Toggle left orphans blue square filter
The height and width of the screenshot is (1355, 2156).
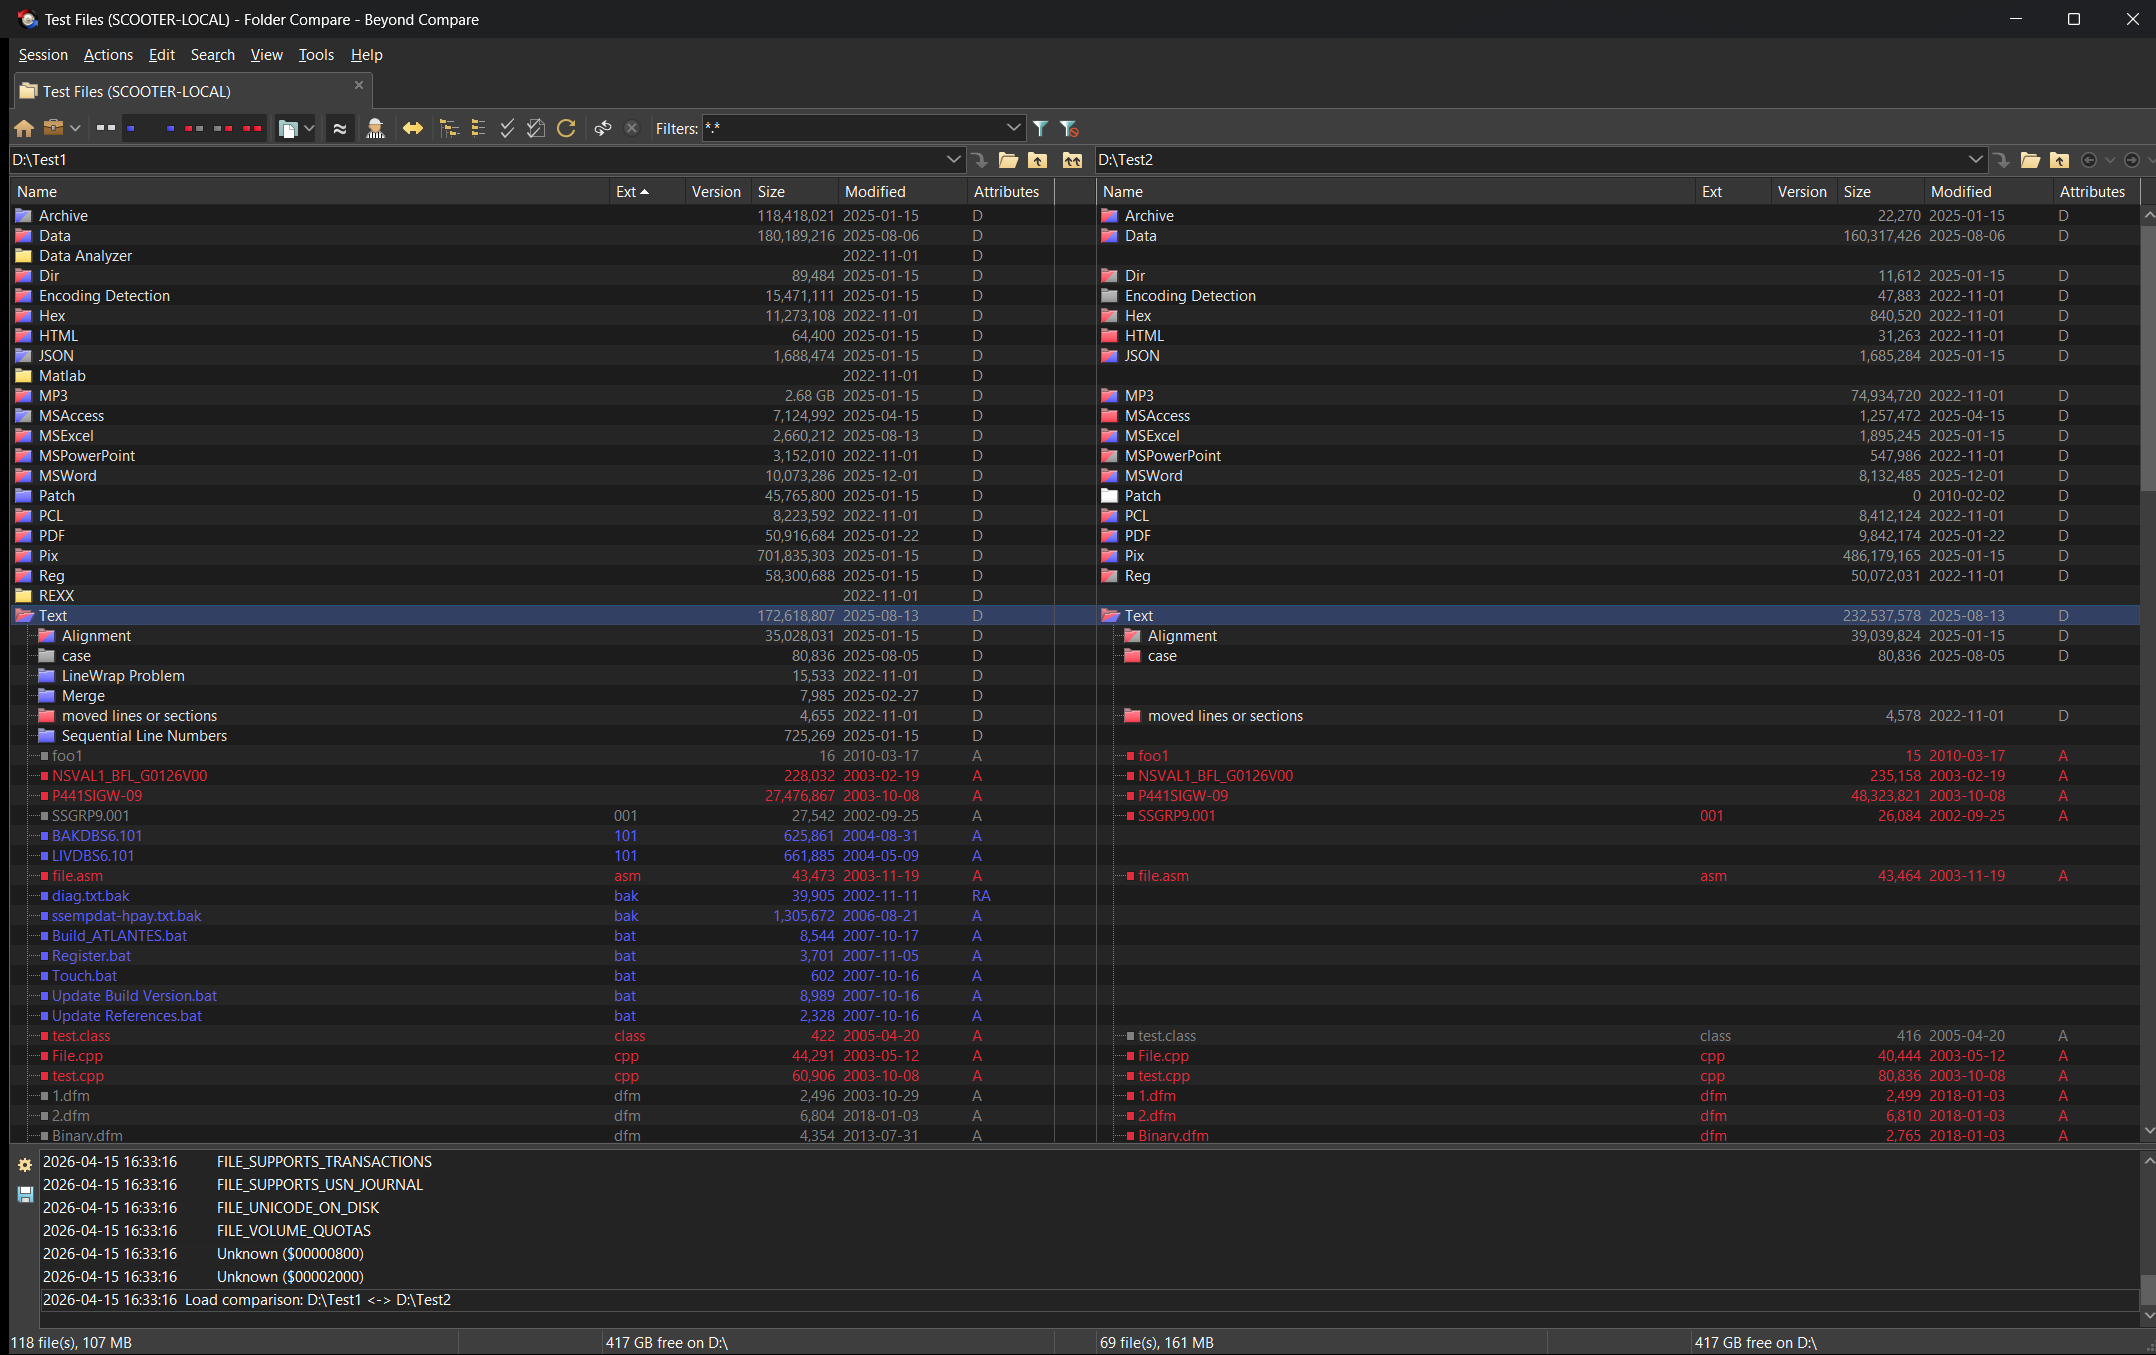(x=131, y=128)
